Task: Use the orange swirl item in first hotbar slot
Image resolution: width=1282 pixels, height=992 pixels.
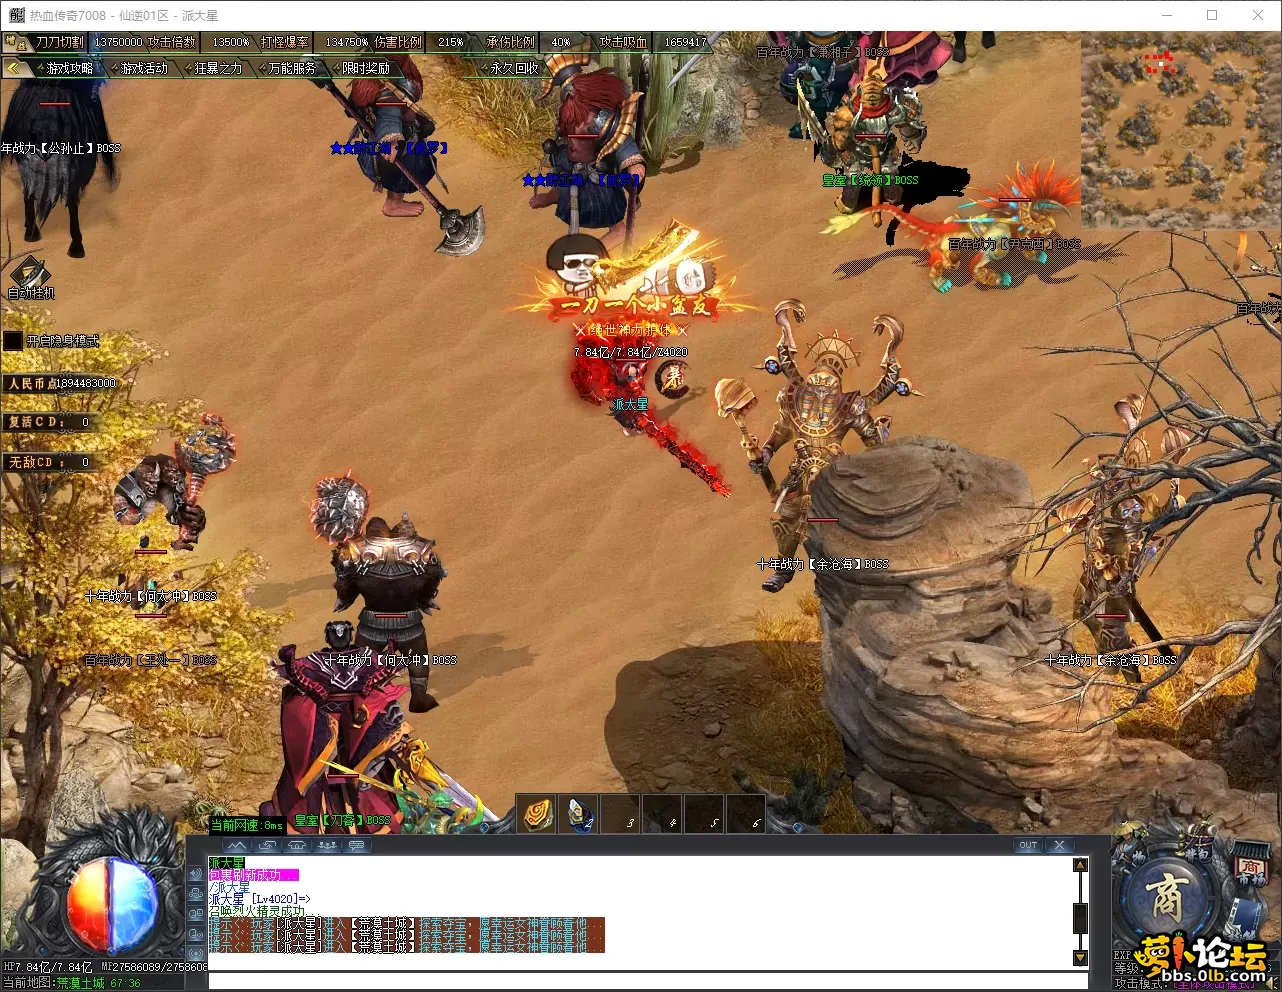Action: (x=538, y=814)
